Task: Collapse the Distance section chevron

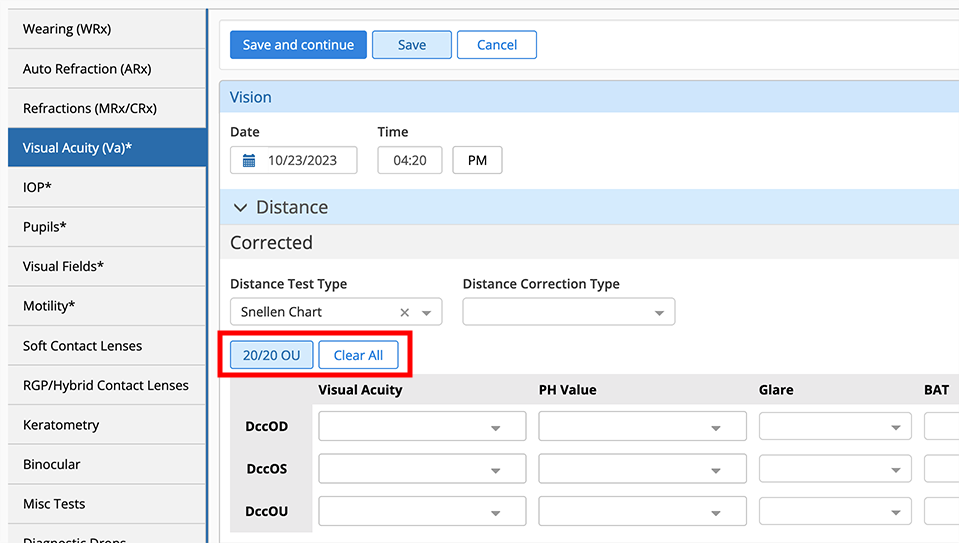Action: 240,208
